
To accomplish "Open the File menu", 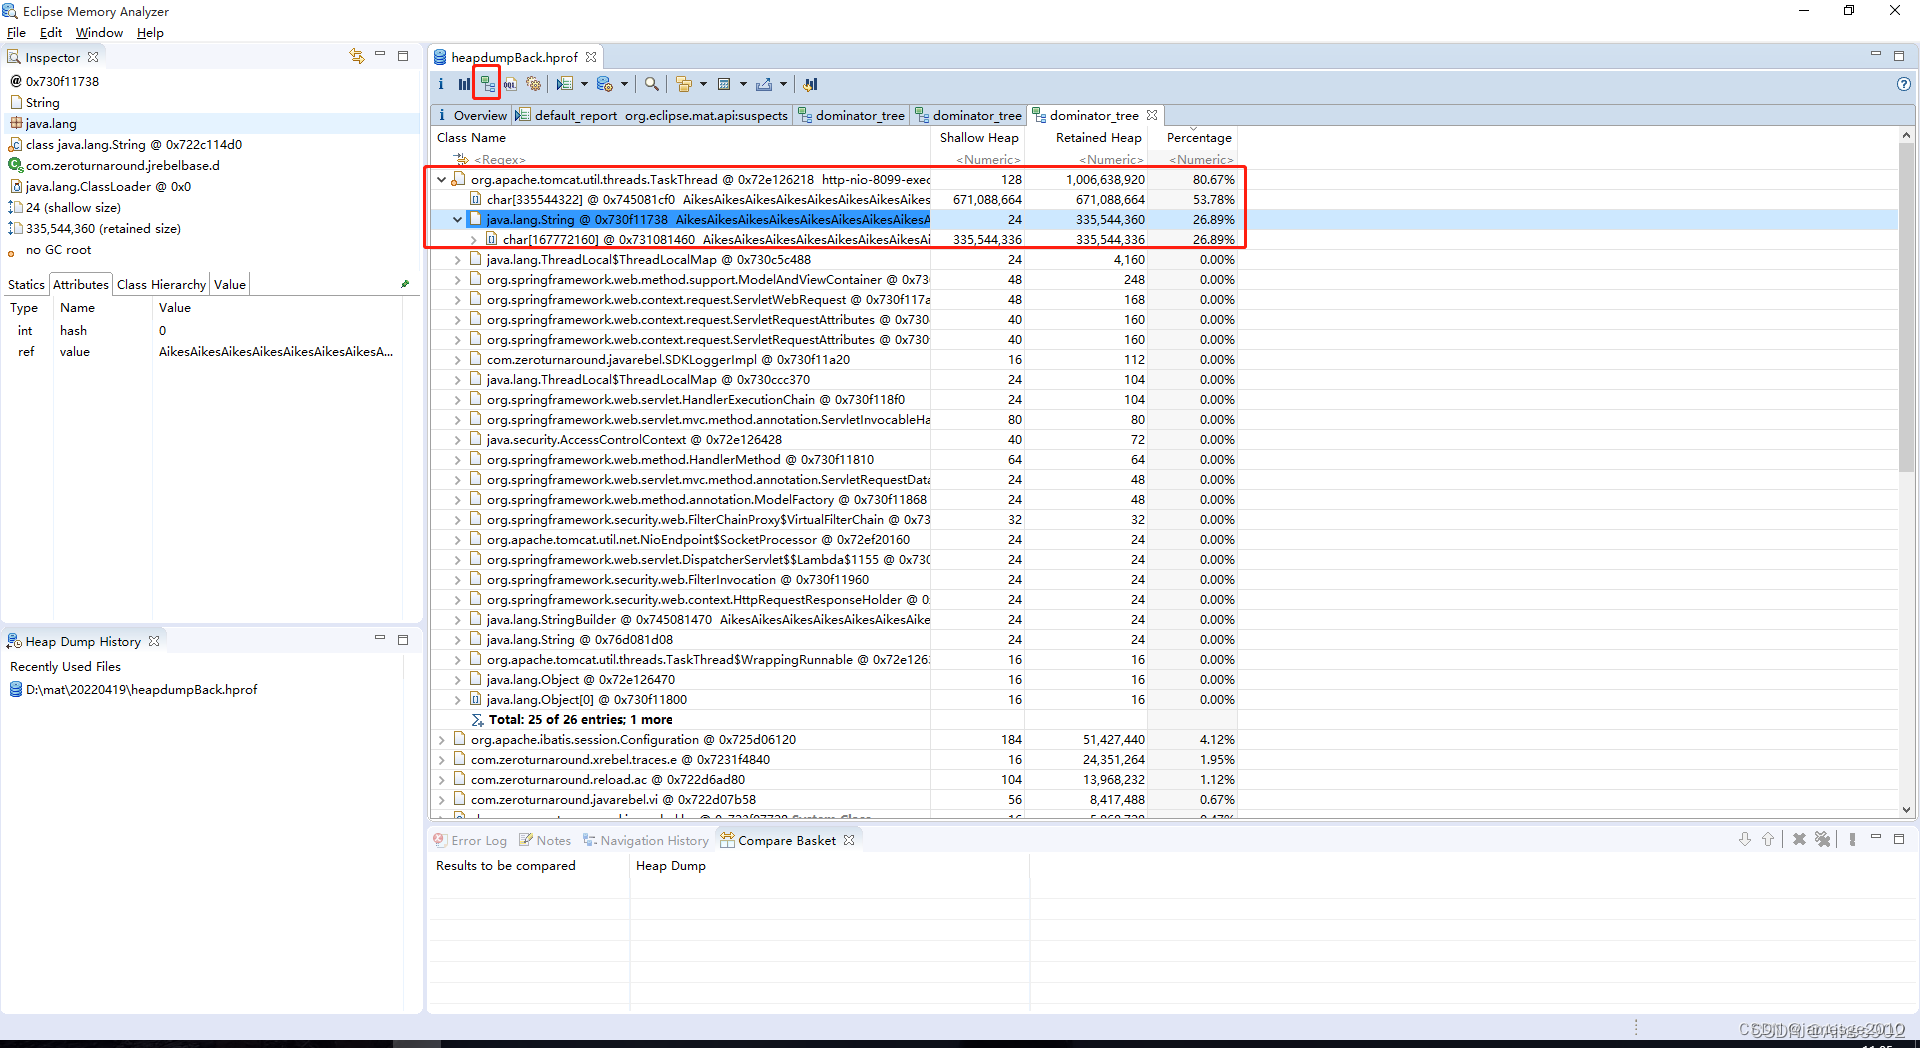I will click(16, 33).
